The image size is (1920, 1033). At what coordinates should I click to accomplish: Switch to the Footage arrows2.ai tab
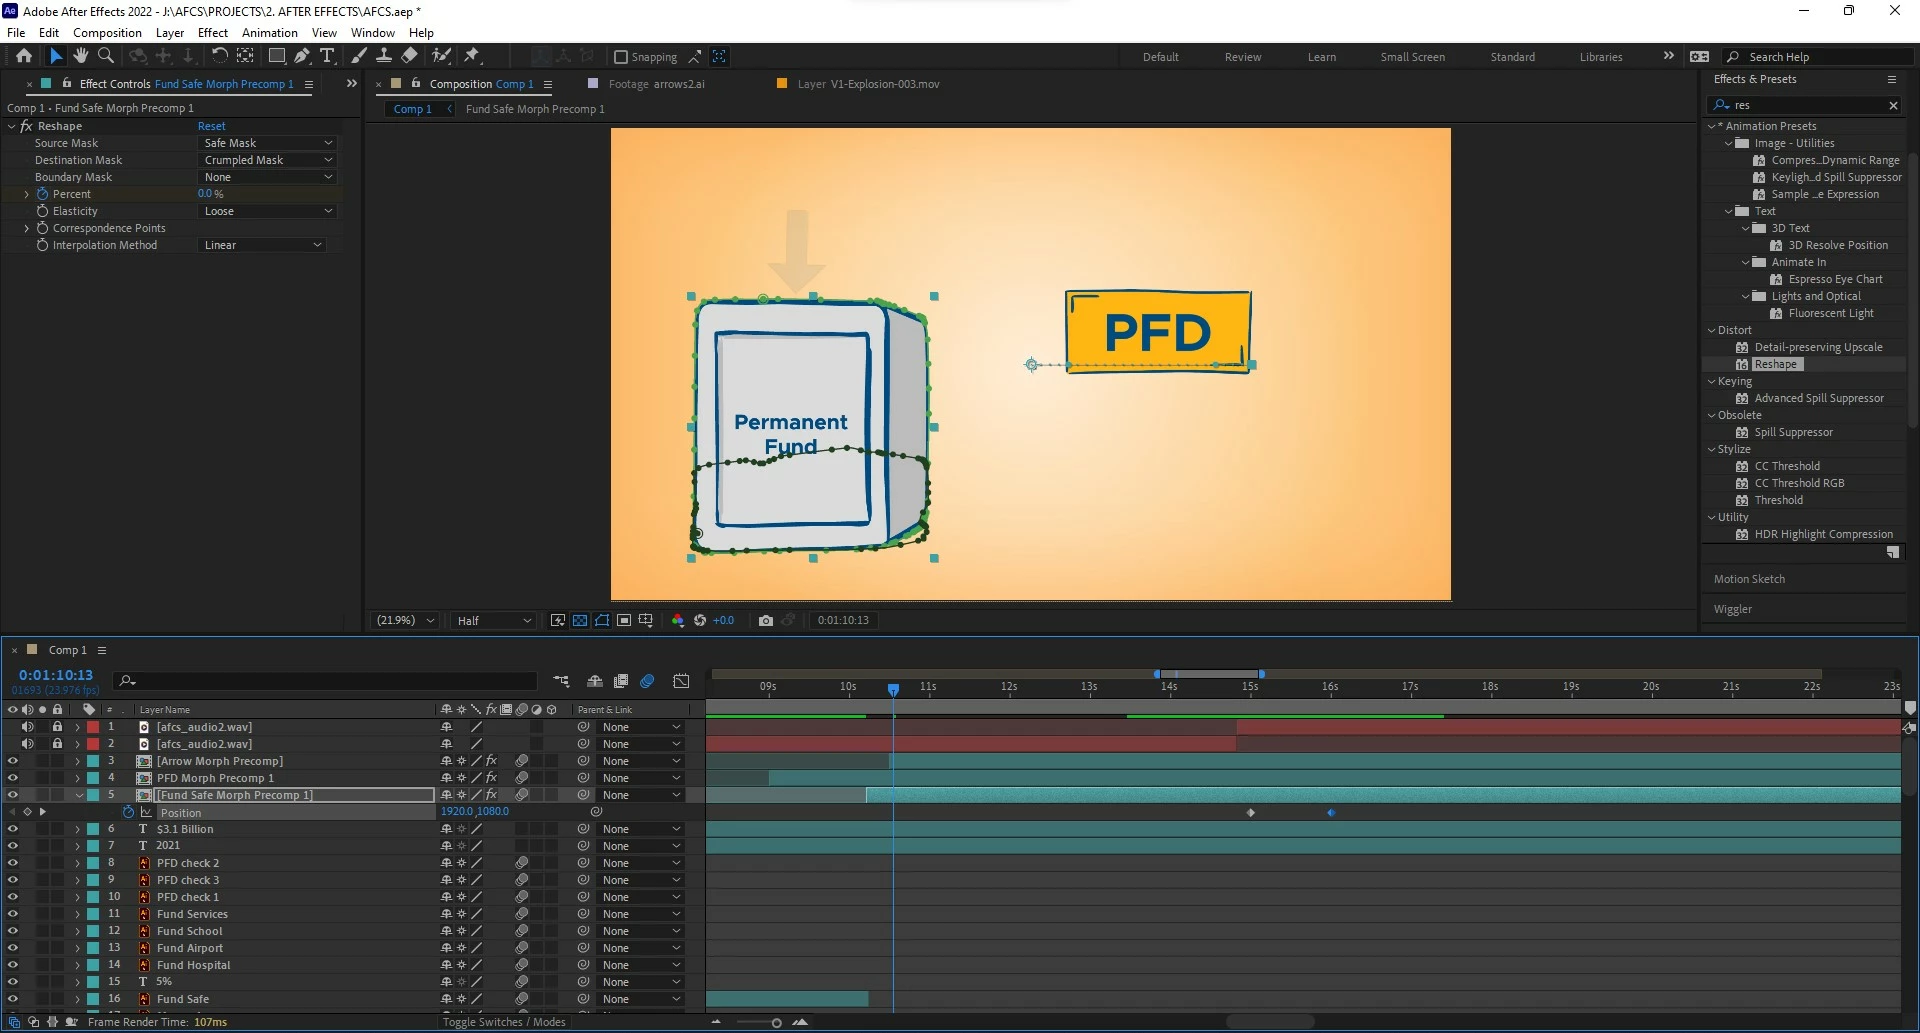pyautogui.click(x=656, y=84)
